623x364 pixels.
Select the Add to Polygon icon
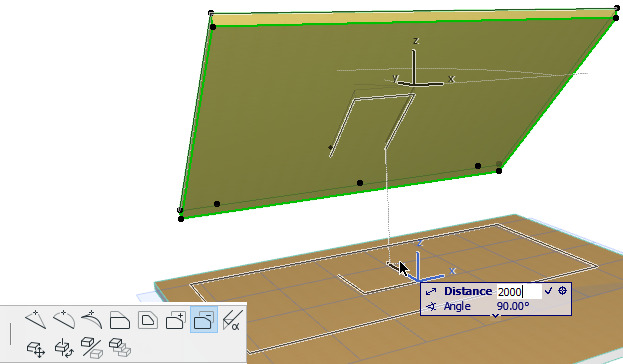tap(176, 320)
